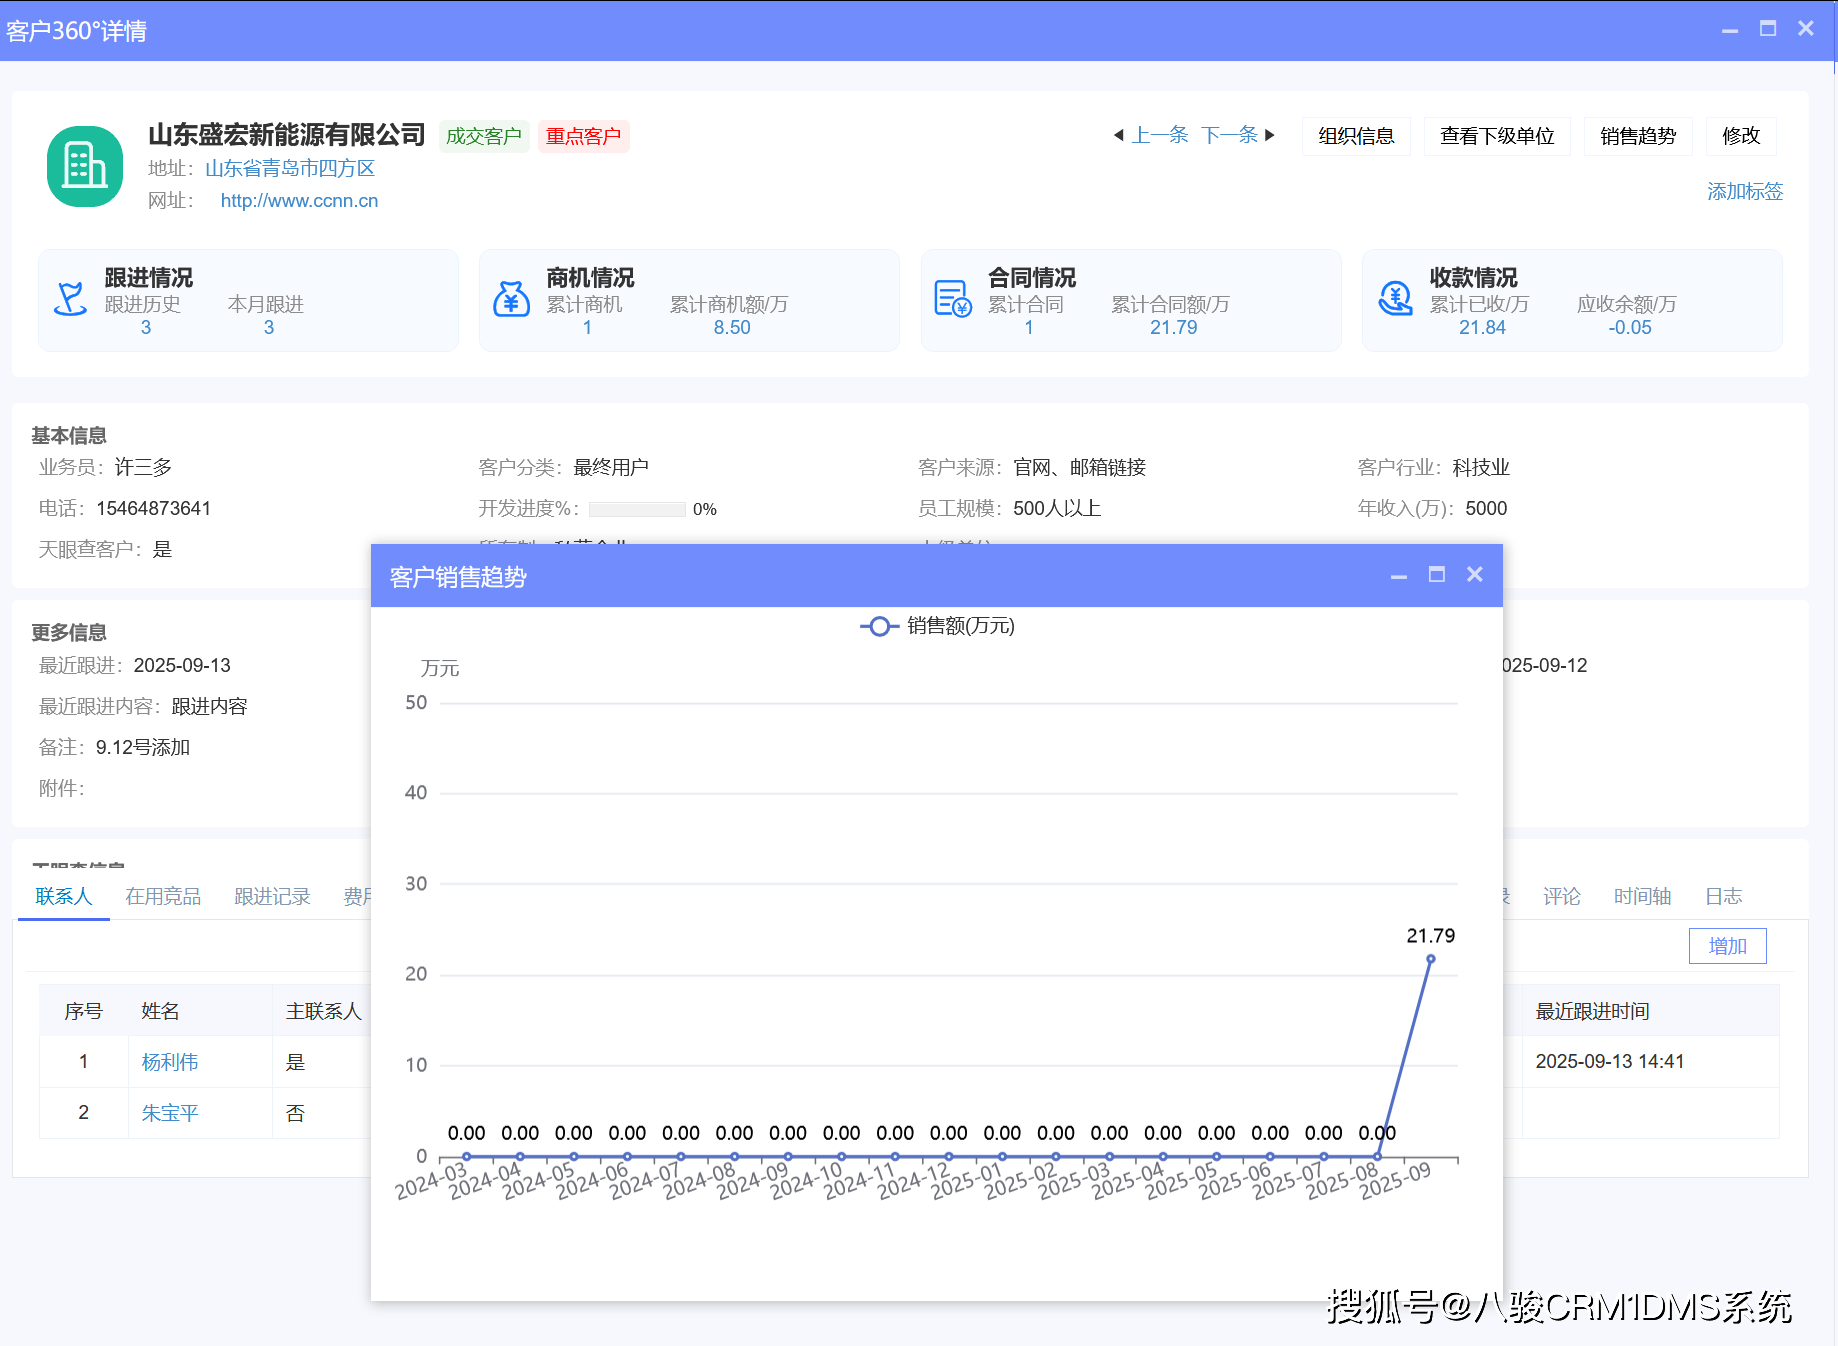The width and height of the screenshot is (1838, 1346).
Task: Click the 添加标签 link
Action: click(x=1744, y=191)
